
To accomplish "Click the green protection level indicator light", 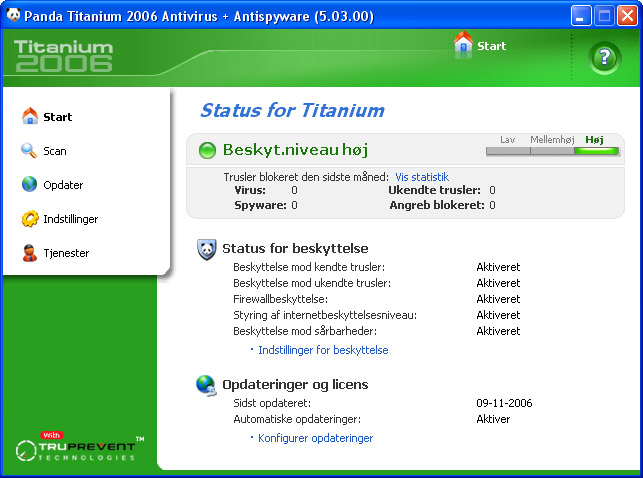I will point(207,151).
